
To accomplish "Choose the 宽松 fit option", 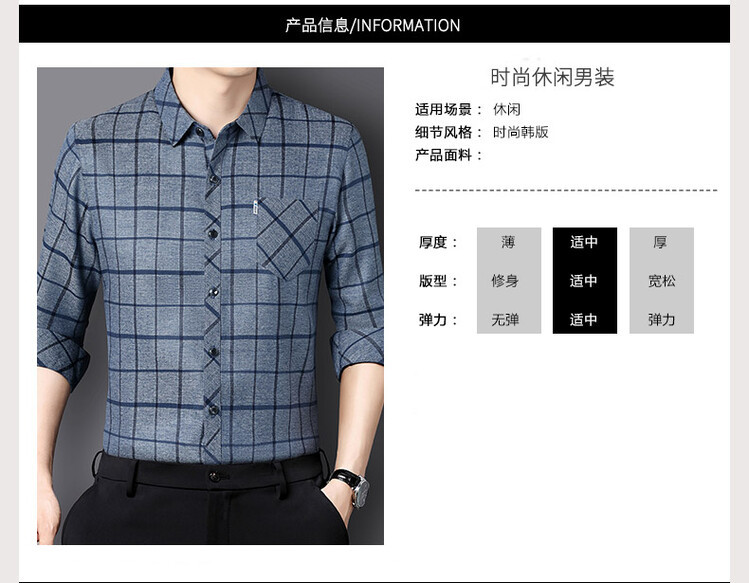I will tap(661, 281).
